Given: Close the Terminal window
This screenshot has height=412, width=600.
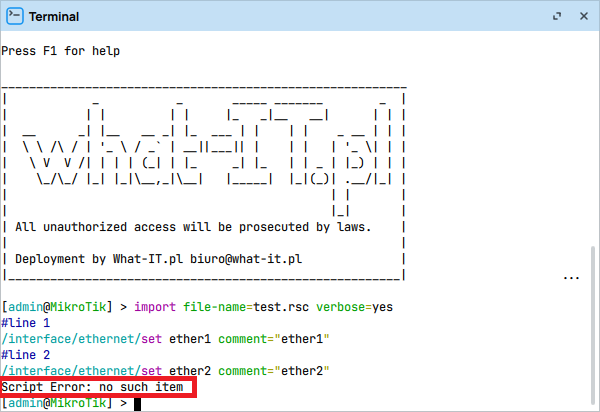Looking at the screenshot, I should 581,17.
